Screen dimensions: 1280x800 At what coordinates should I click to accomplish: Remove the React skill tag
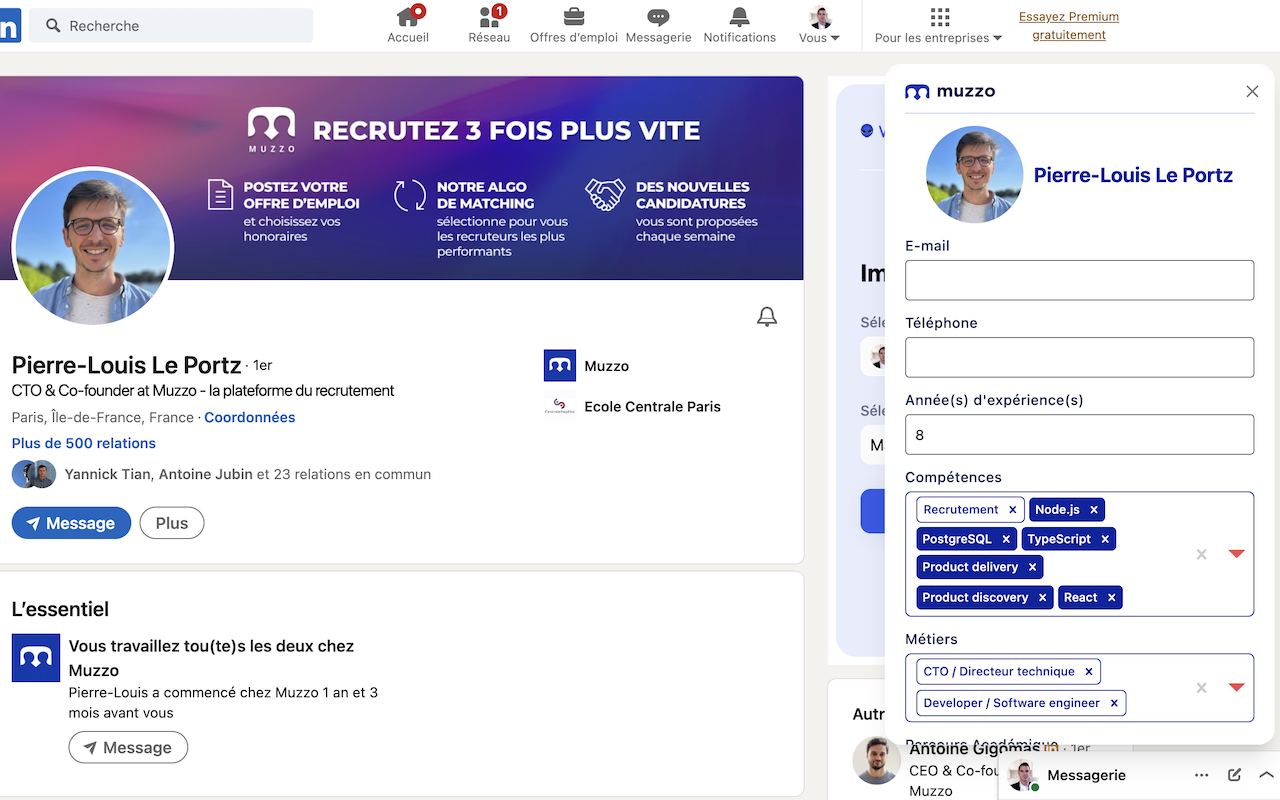[x=1111, y=597]
